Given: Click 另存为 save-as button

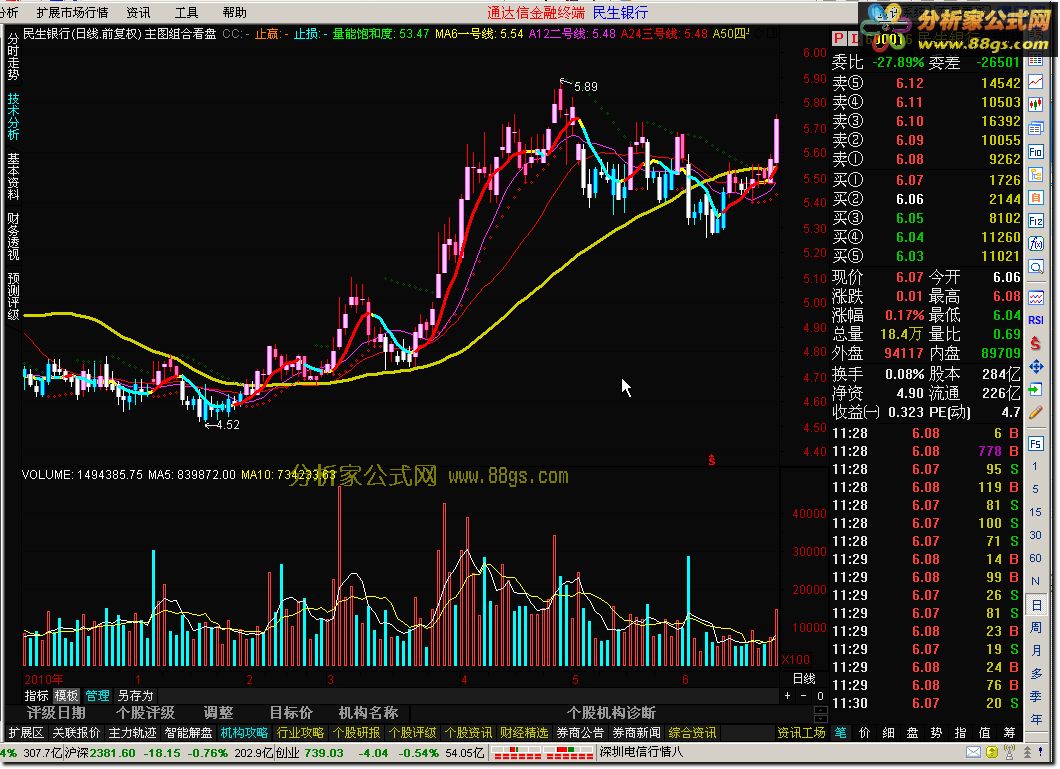Looking at the screenshot, I should click(135, 695).
